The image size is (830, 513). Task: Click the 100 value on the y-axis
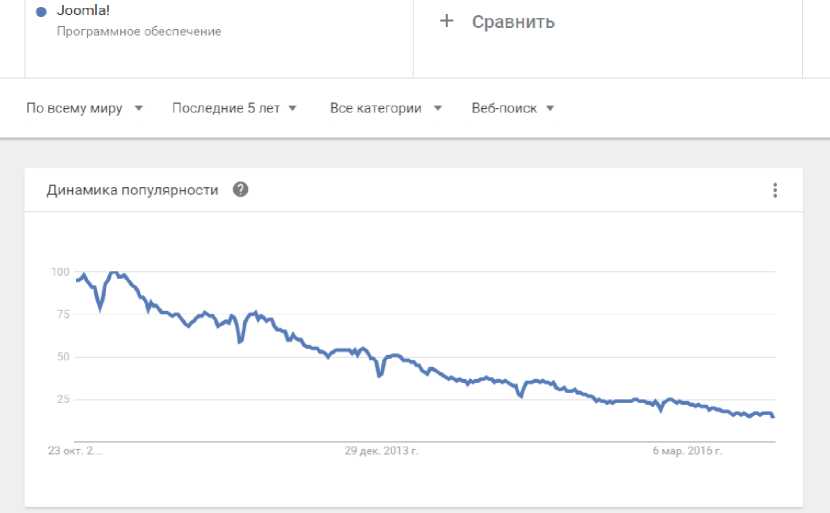tap(60, 272)
